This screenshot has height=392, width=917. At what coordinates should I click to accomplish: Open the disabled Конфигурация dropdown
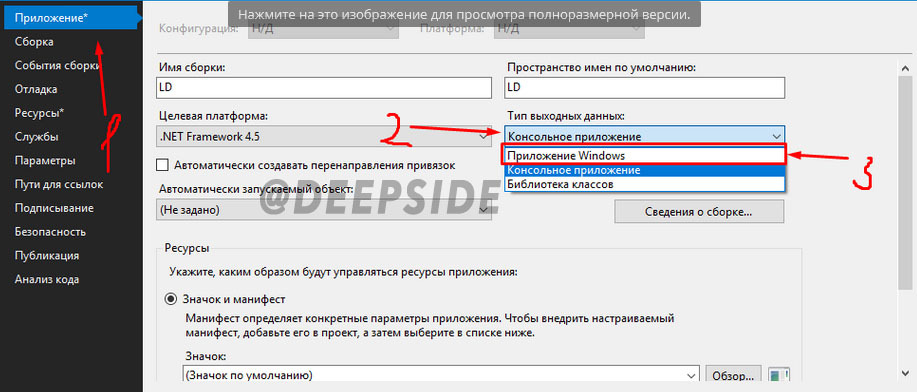323,28
